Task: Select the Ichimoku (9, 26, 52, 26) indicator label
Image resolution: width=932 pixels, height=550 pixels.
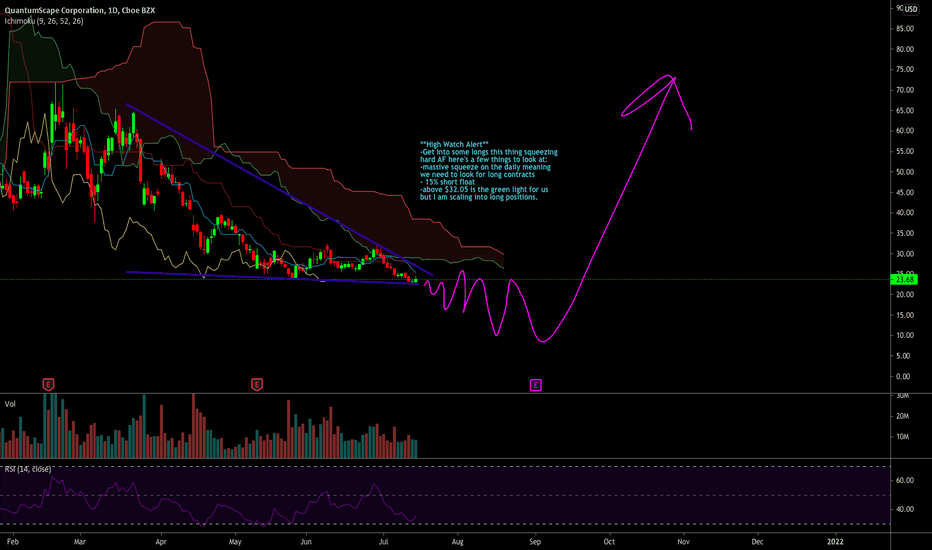Action: [x=44, y=21]
